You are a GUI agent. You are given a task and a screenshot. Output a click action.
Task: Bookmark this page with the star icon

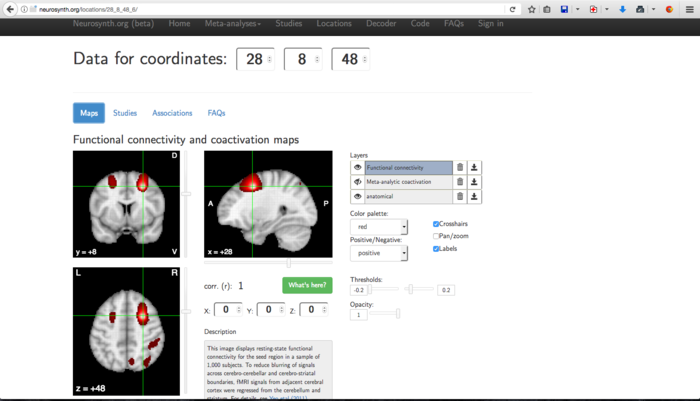pos(531,9)
